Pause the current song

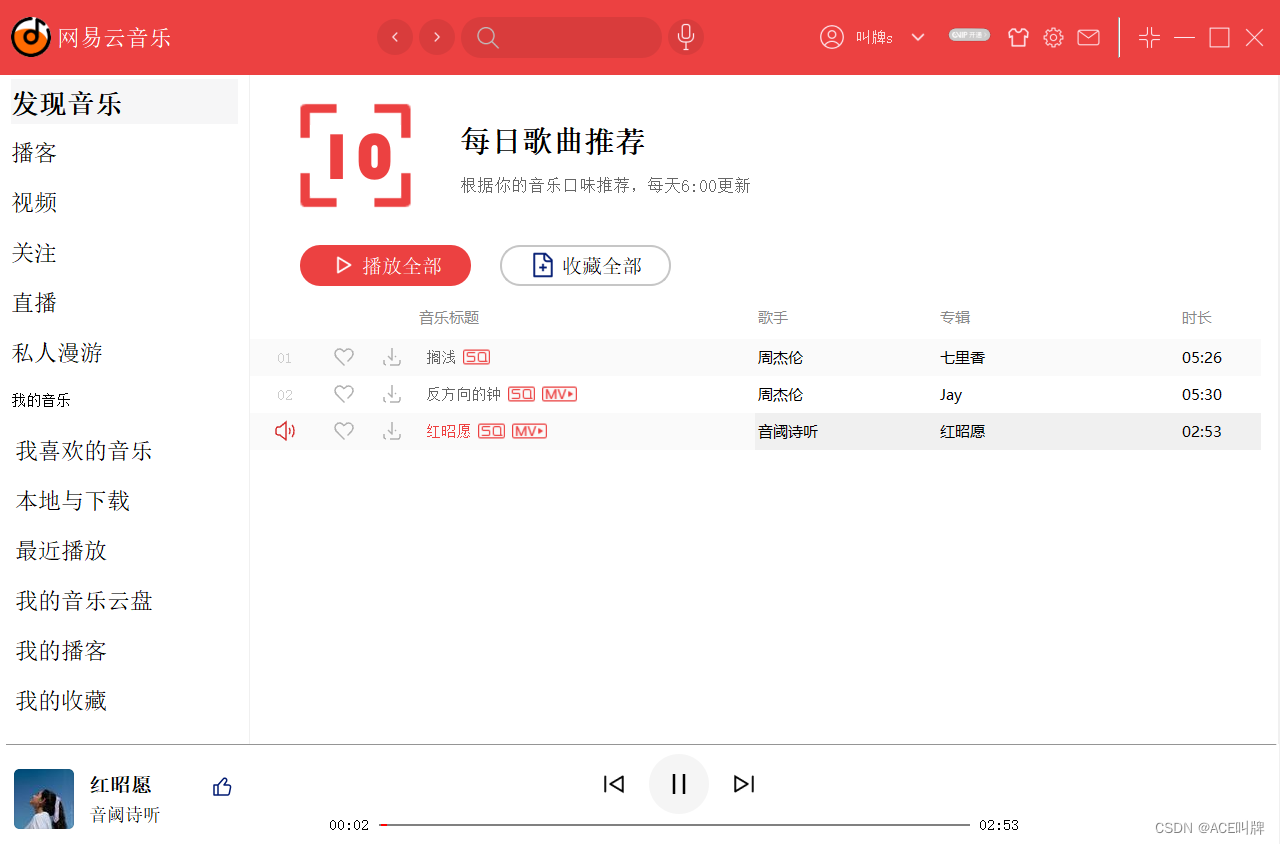[x=679, y=784]
